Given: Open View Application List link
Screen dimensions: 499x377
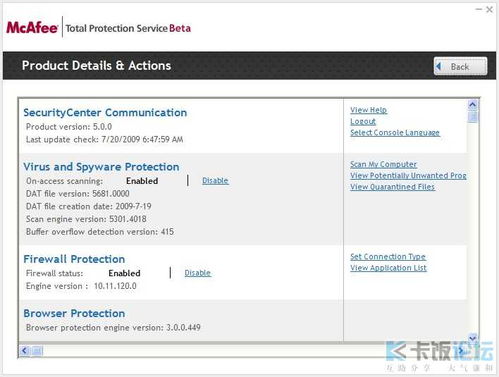Looking at the screenshot, I should tap(388, 268).
